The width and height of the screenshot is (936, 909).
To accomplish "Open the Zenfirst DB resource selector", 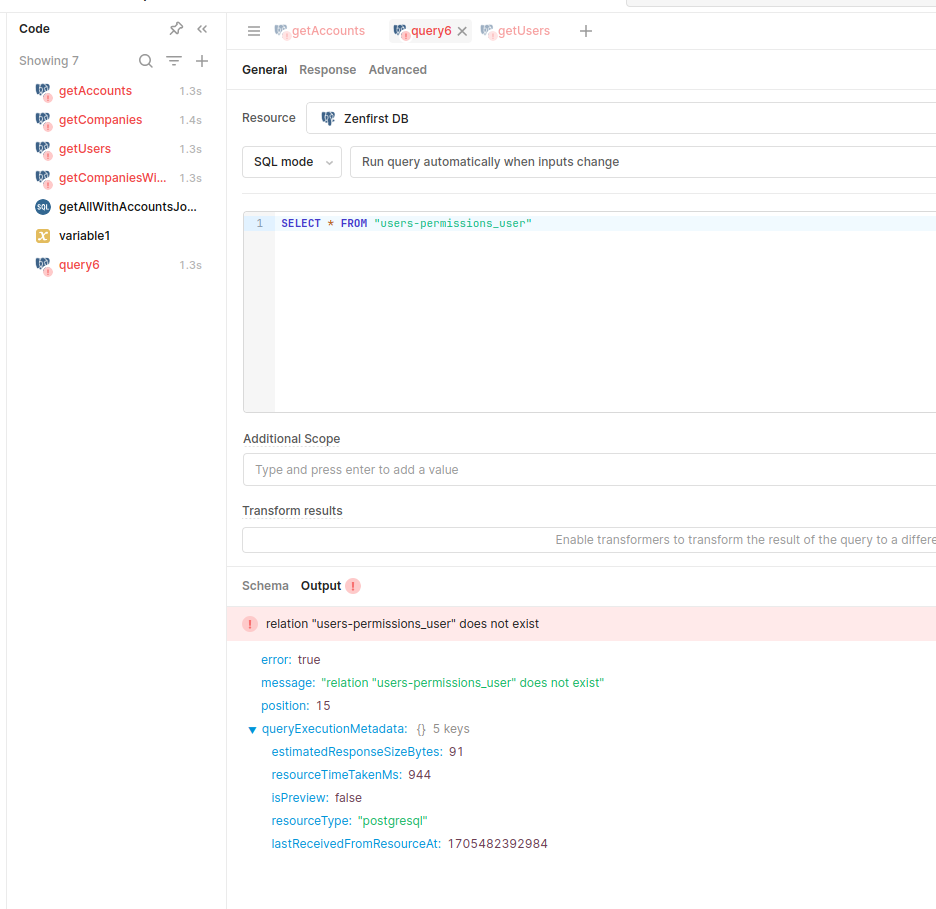I will tap(620, 118).
